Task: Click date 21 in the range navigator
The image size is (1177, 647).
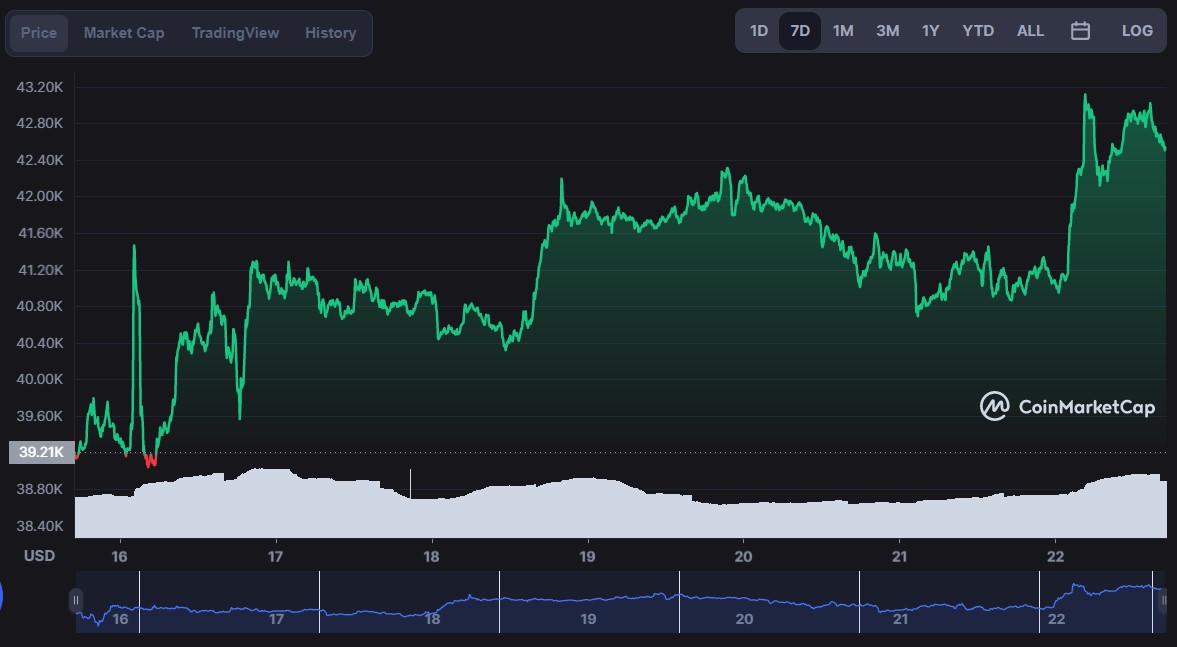Action: [x=900, y=619]
